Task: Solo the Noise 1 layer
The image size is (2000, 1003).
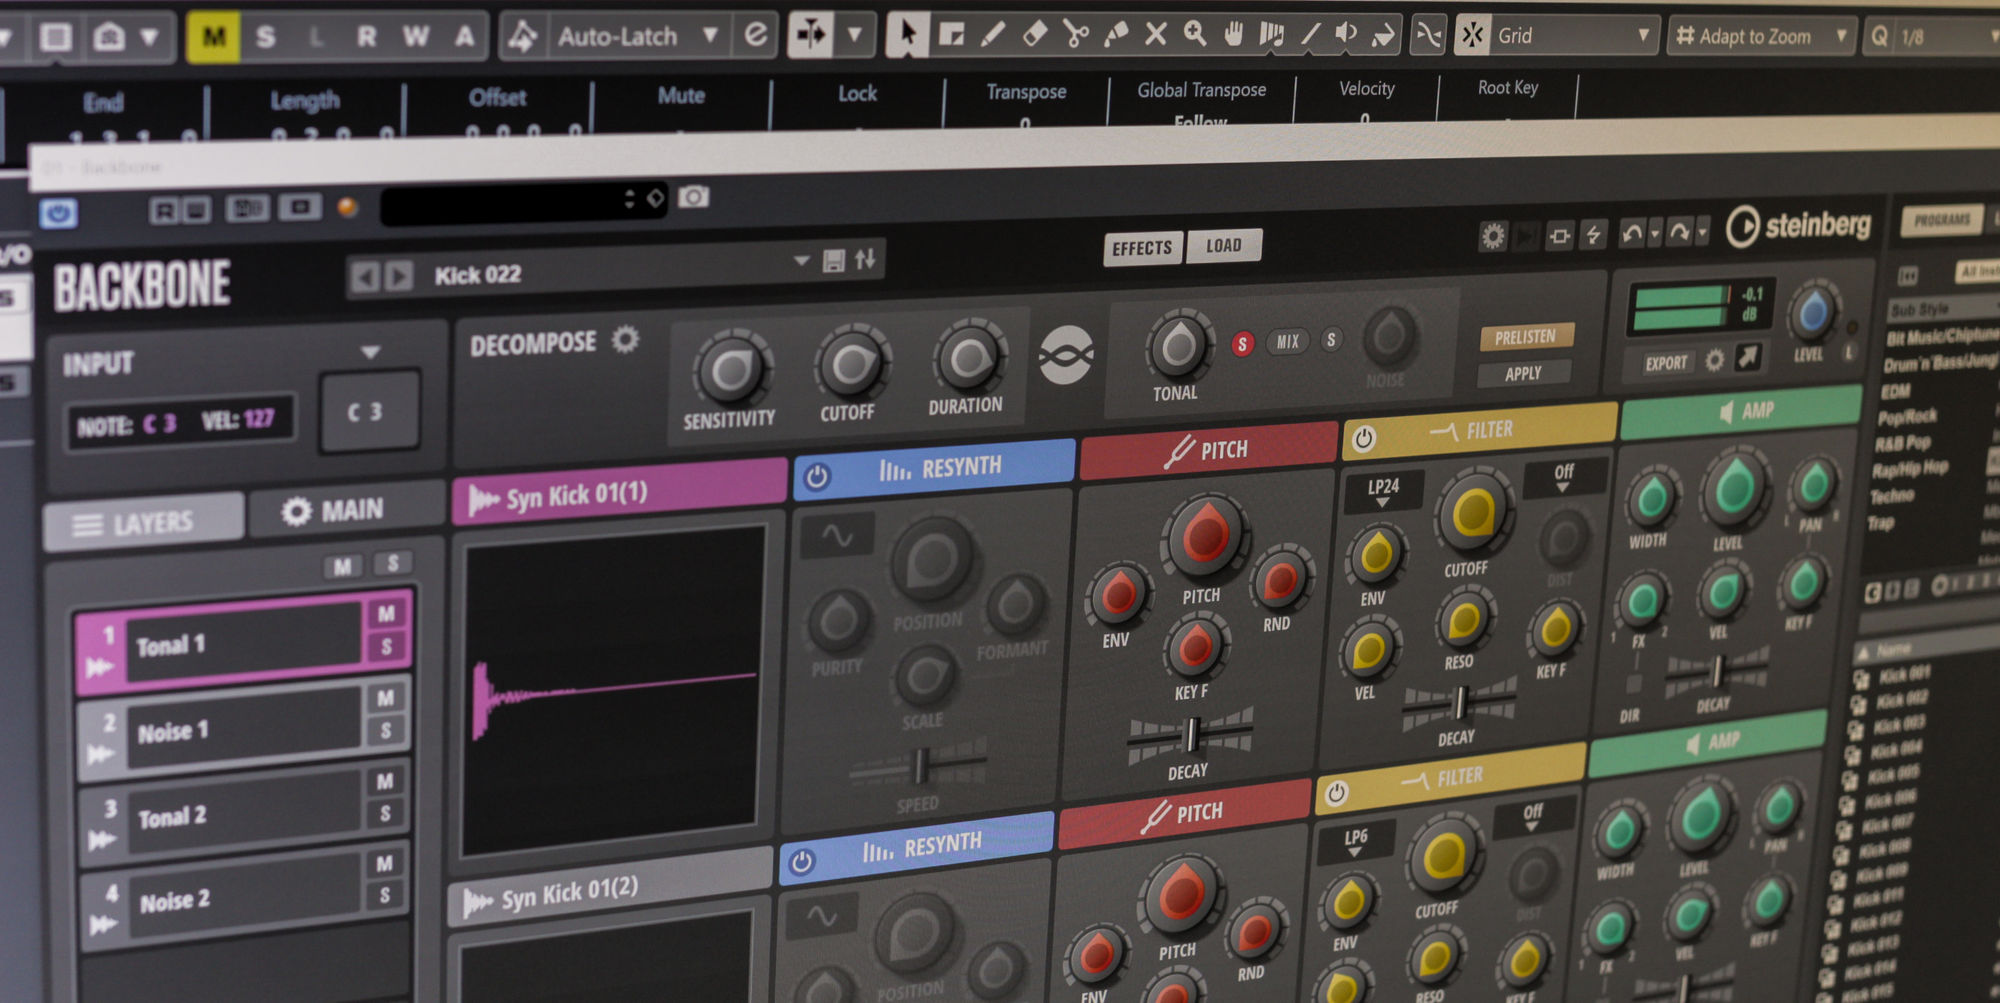Action: pos(386,730)
